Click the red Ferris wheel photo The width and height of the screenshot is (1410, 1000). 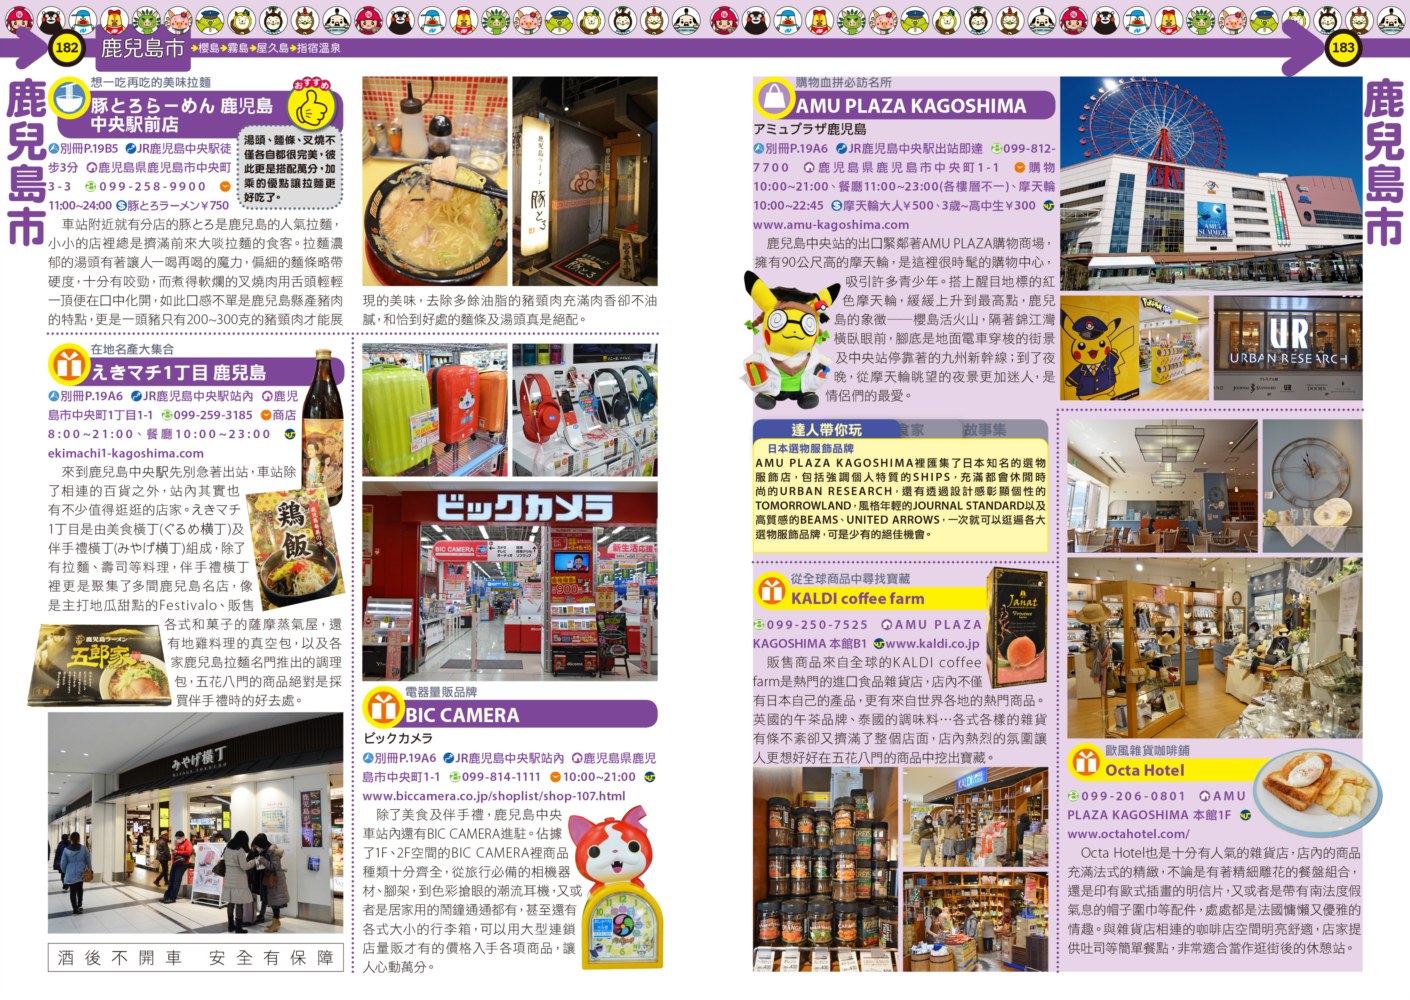(1210, 183)
